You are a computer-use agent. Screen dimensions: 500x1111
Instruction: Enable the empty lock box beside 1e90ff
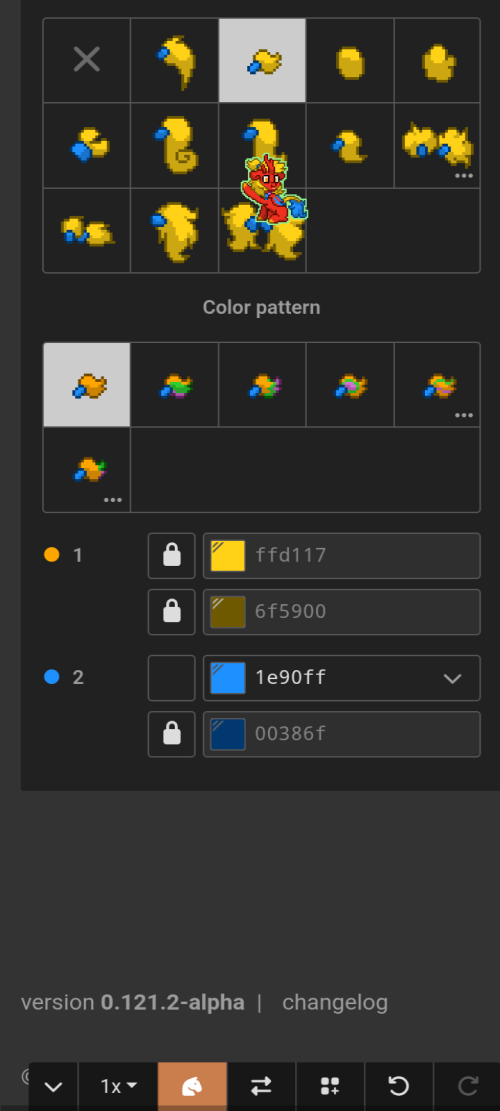click(171, 677)
